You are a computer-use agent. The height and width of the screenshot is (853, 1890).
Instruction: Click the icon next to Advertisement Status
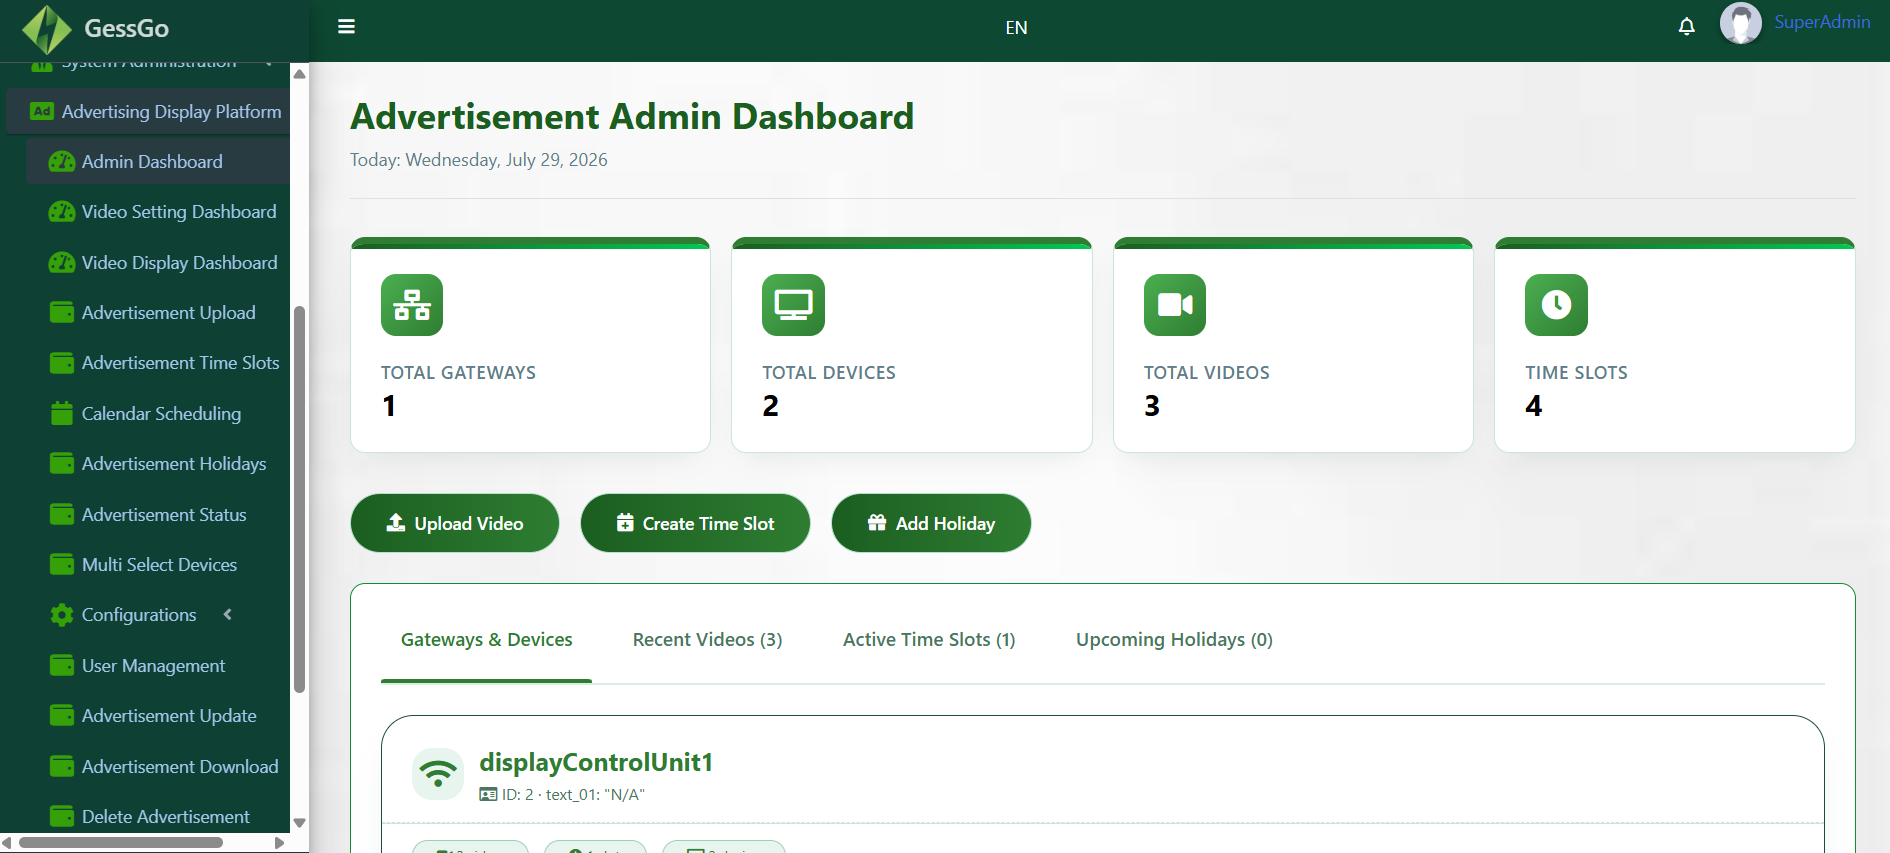[62, 515]
